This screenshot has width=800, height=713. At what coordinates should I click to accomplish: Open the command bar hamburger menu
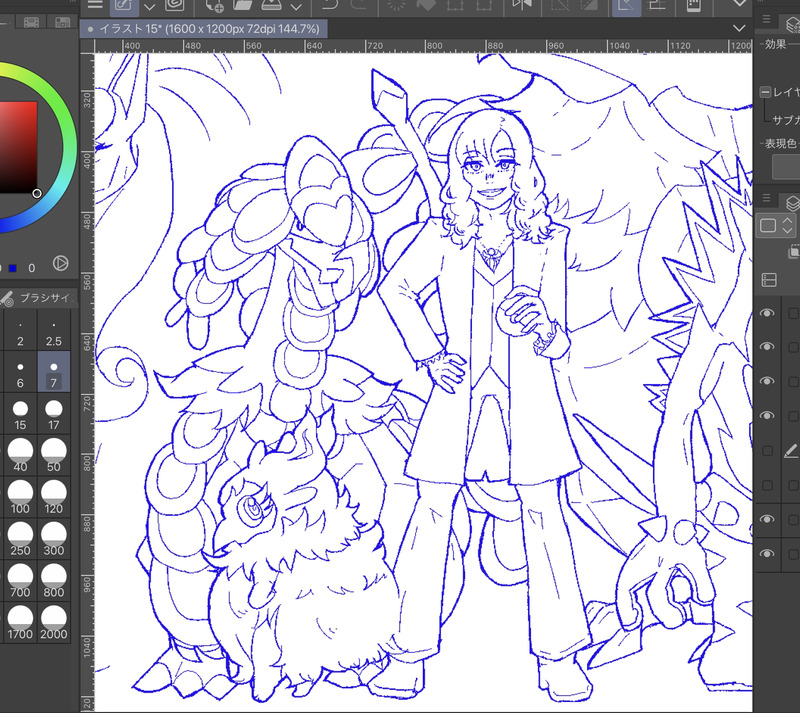click(95, 5)
